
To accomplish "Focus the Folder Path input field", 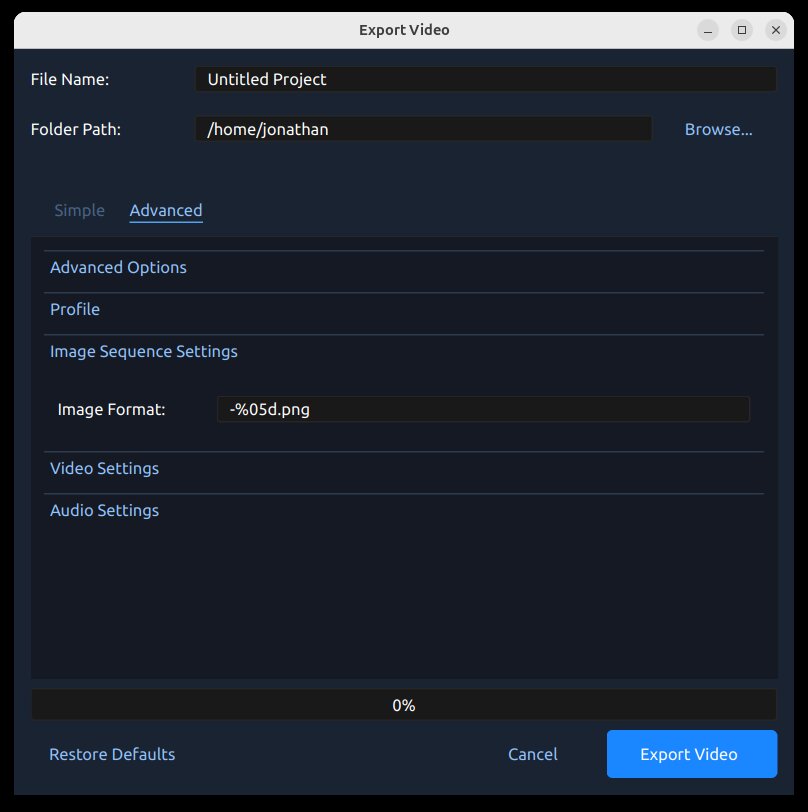I will click(423, 129).
